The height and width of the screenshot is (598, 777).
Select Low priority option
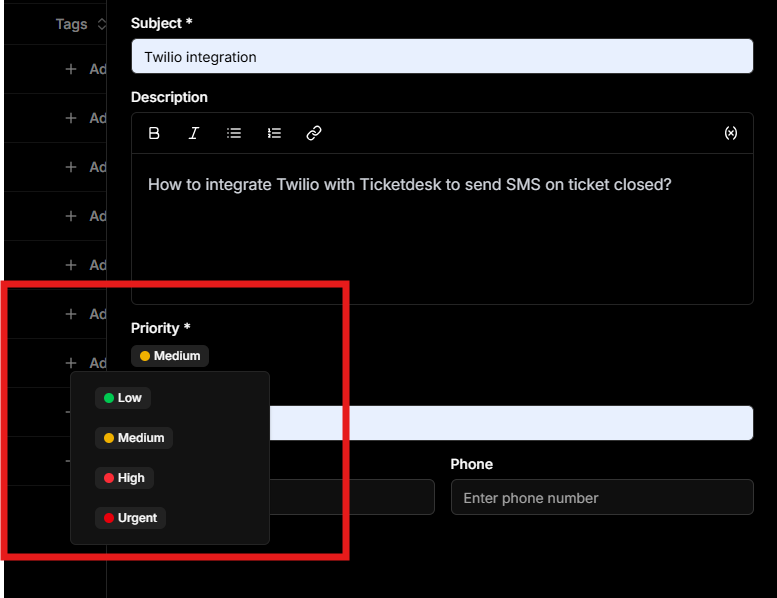pyautogui.click(x=123, y=398)
